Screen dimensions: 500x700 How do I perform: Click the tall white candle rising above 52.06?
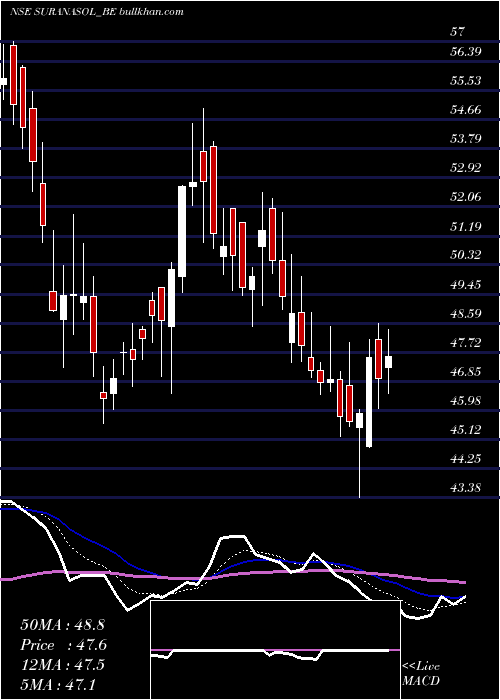[x=182, y=231]
